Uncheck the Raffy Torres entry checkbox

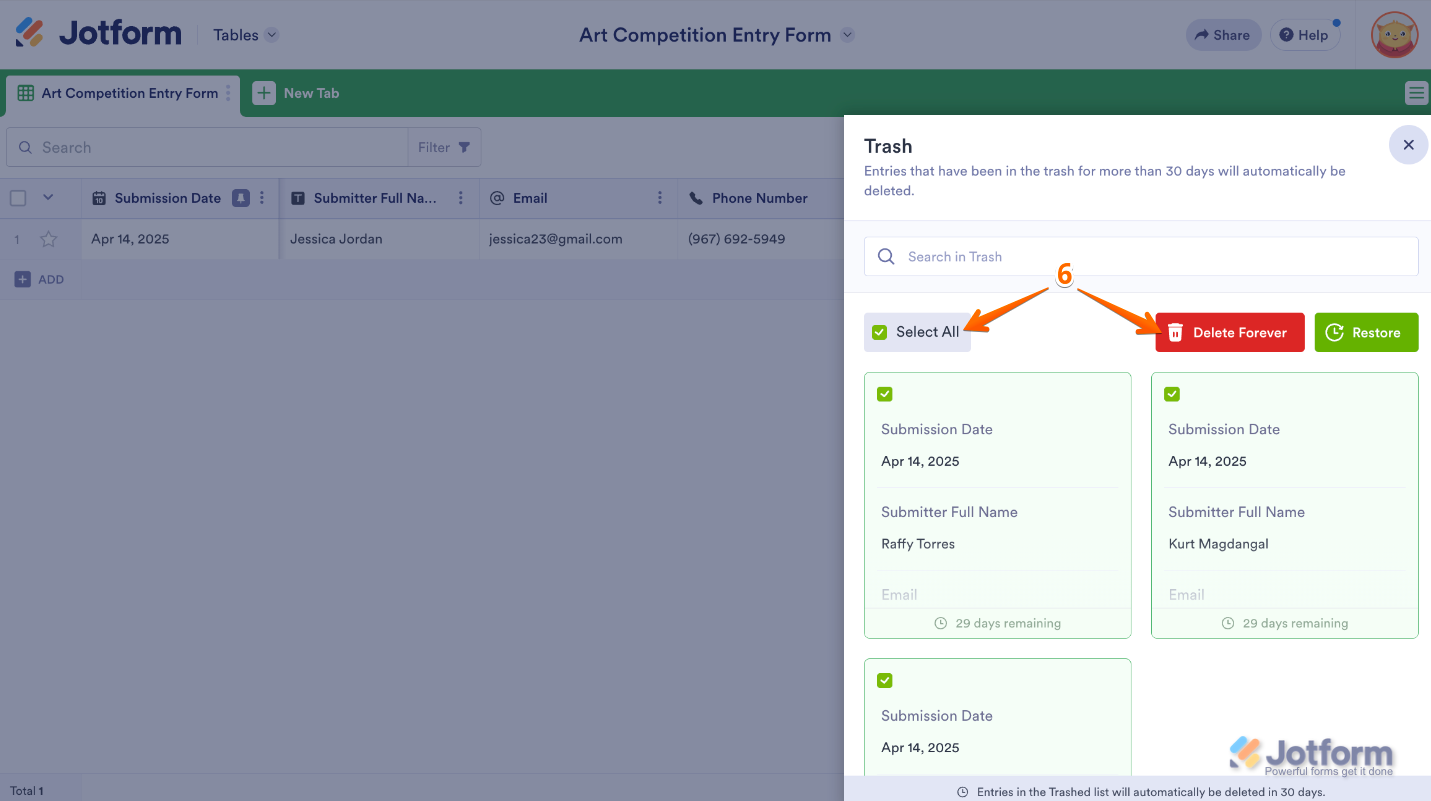885,394
